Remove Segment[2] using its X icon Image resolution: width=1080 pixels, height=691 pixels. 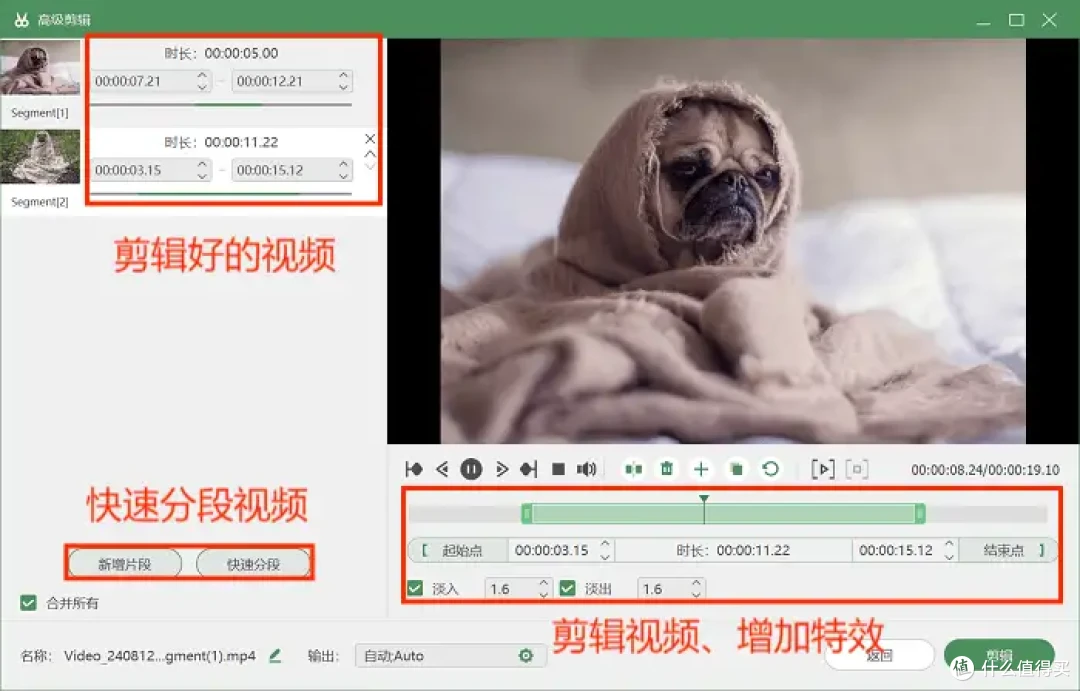(370, 138)
